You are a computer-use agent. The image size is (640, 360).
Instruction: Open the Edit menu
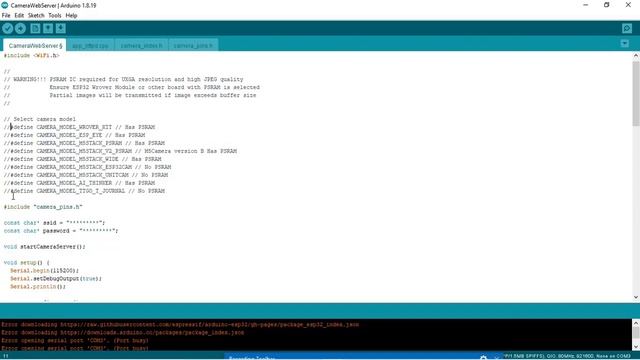point(19,16)
